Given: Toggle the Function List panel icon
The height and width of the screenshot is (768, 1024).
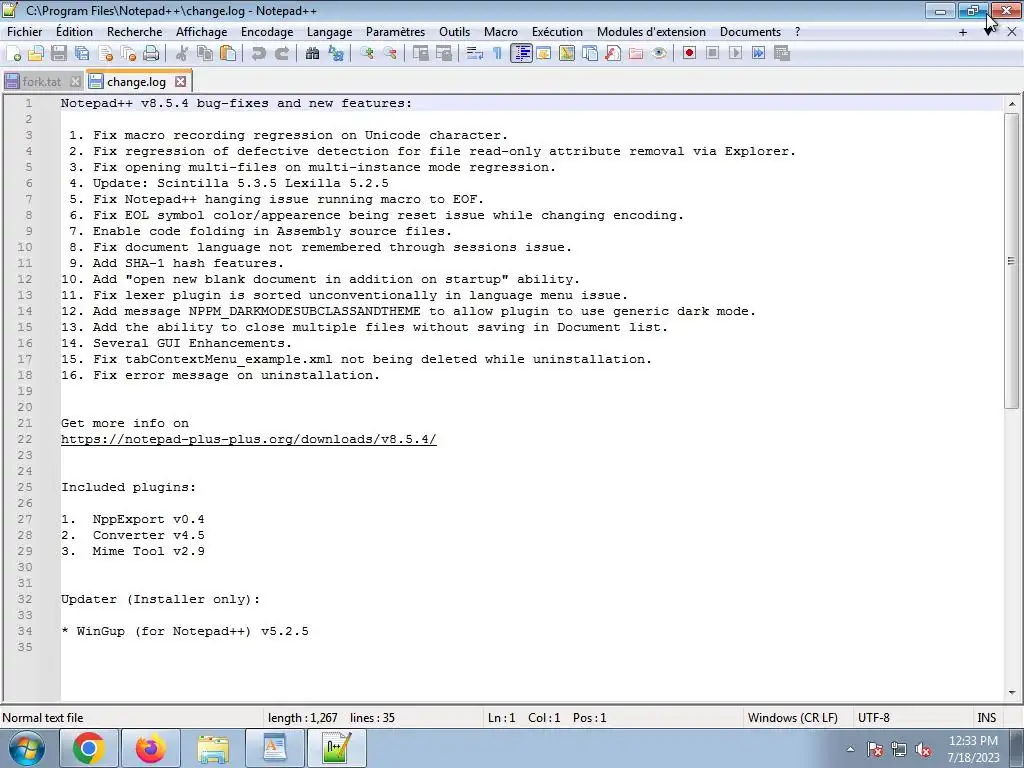Looking at the screenshot, I should pos(613,54).
